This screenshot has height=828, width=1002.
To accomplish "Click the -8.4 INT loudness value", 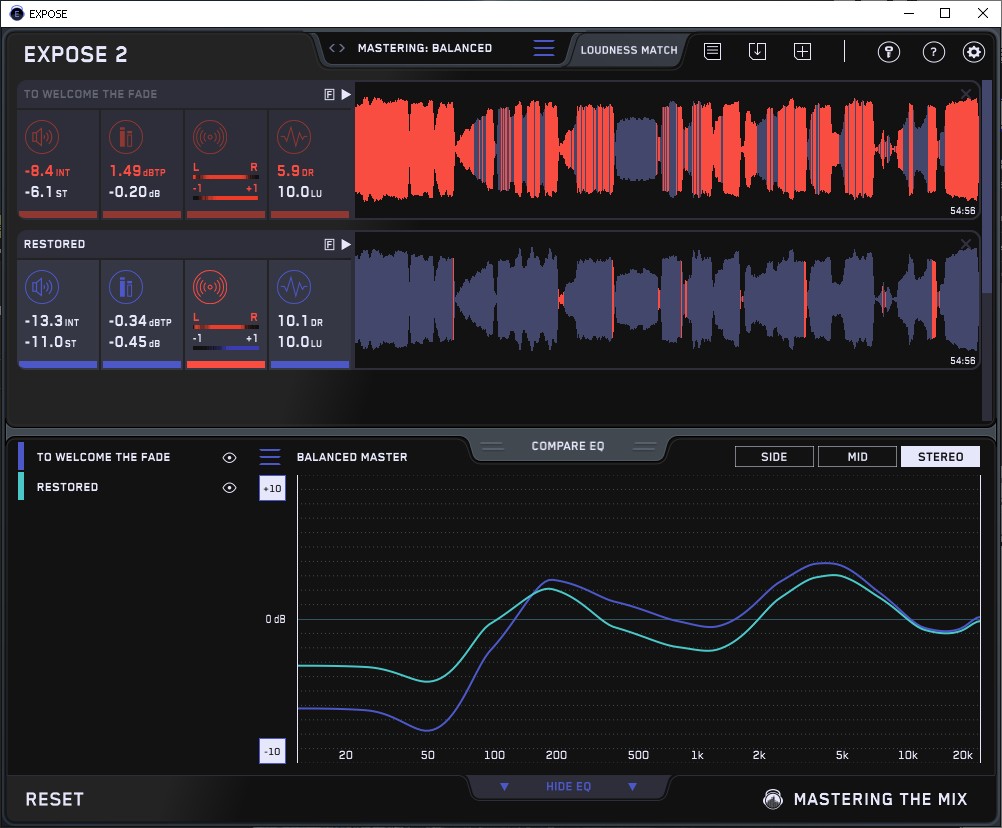I will tap(47, 171).
